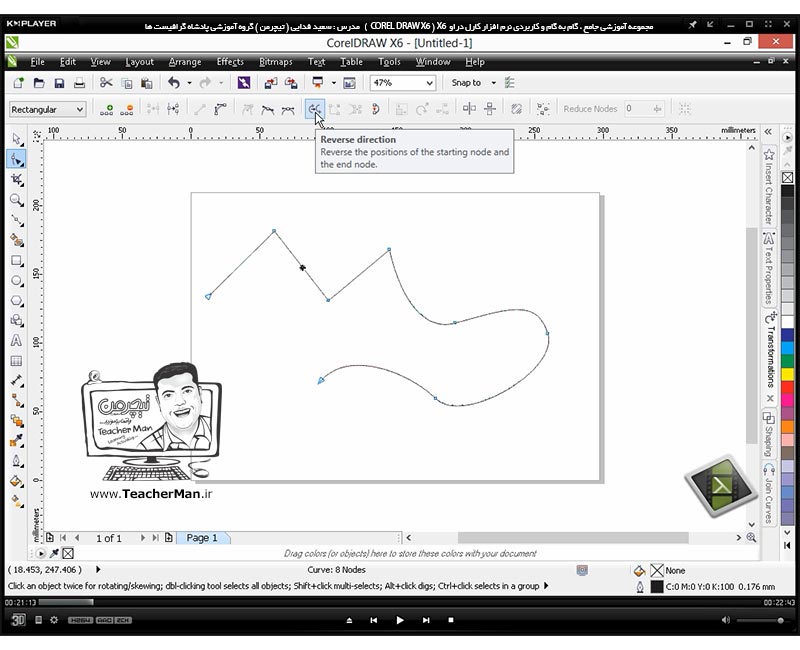800x650 pixels.
Task: Select the Pick tool in the toolbox
Action: point(16,139)
